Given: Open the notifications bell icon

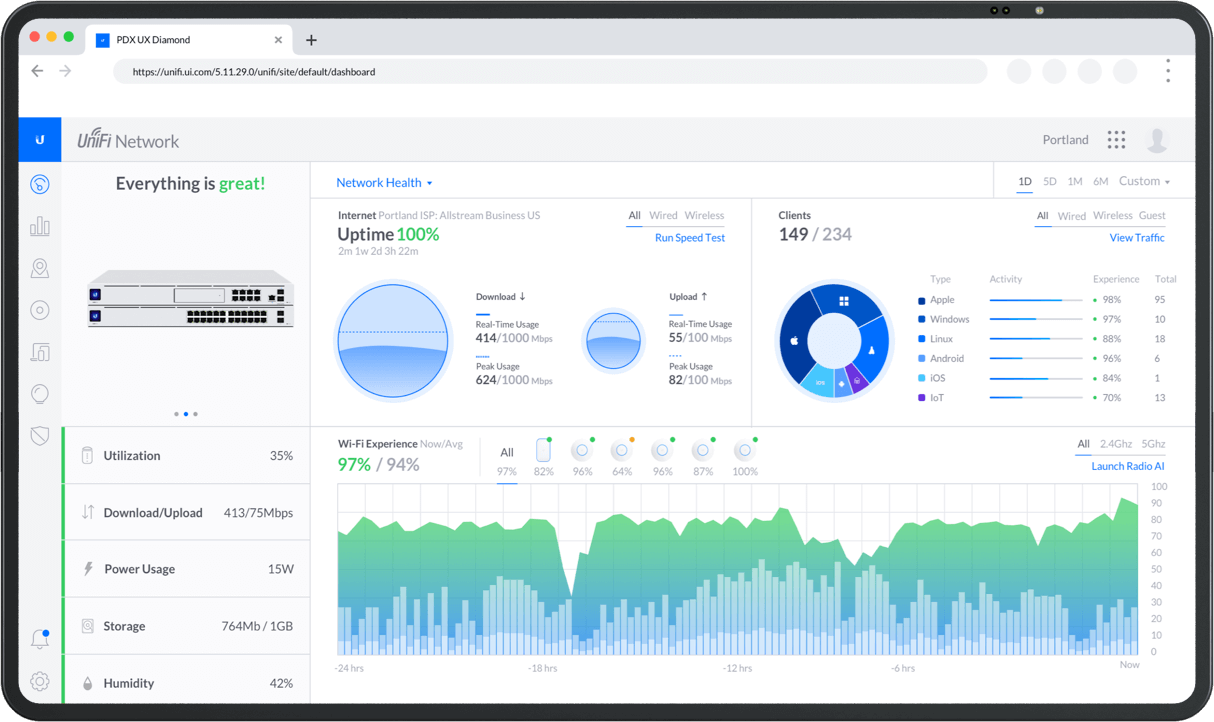Looking at the screenshot, I should [x=40, y=639].
